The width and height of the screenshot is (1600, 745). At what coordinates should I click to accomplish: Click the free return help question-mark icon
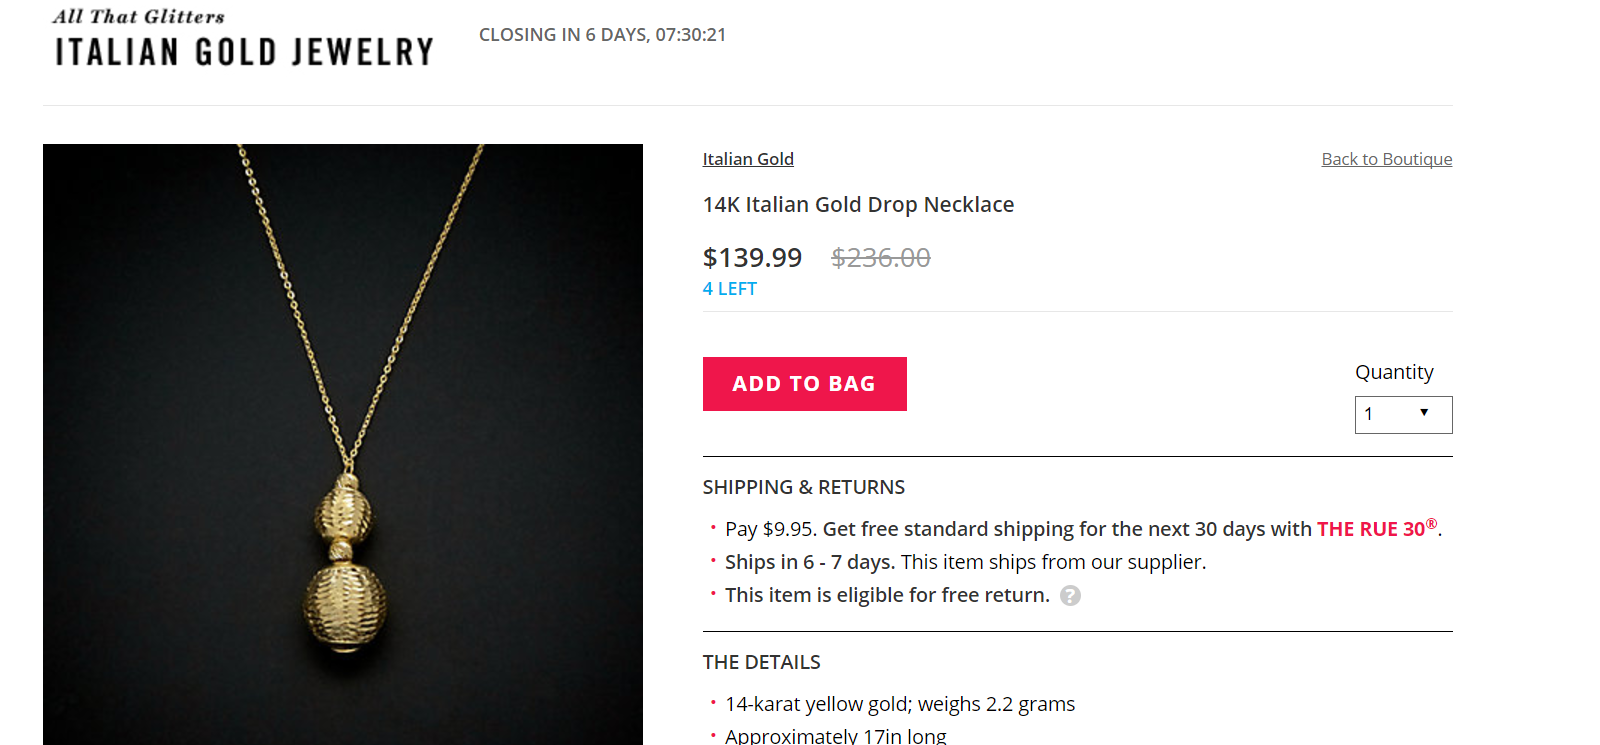pos(1070,596)
